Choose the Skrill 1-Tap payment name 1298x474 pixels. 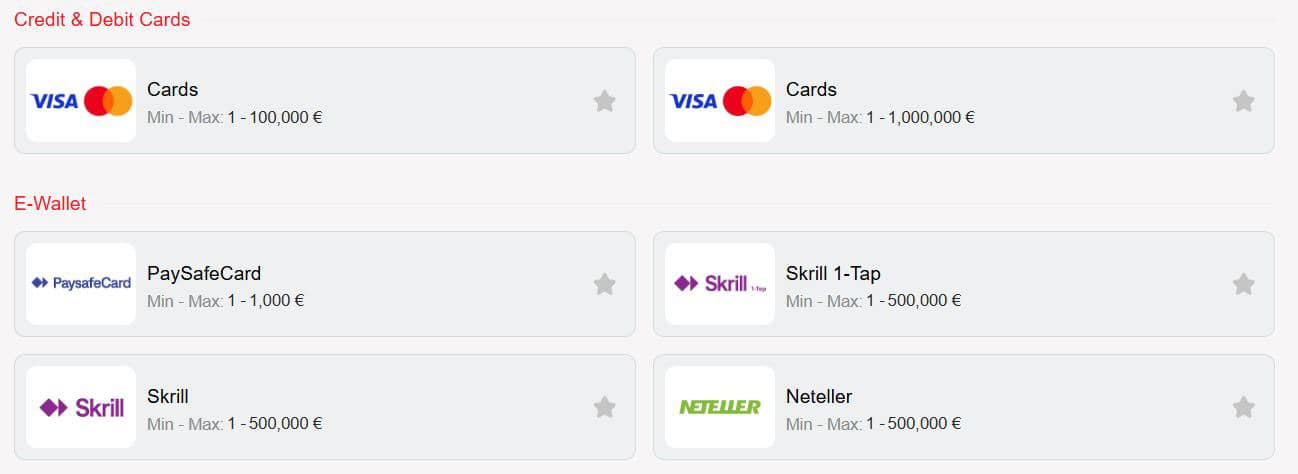833,273
